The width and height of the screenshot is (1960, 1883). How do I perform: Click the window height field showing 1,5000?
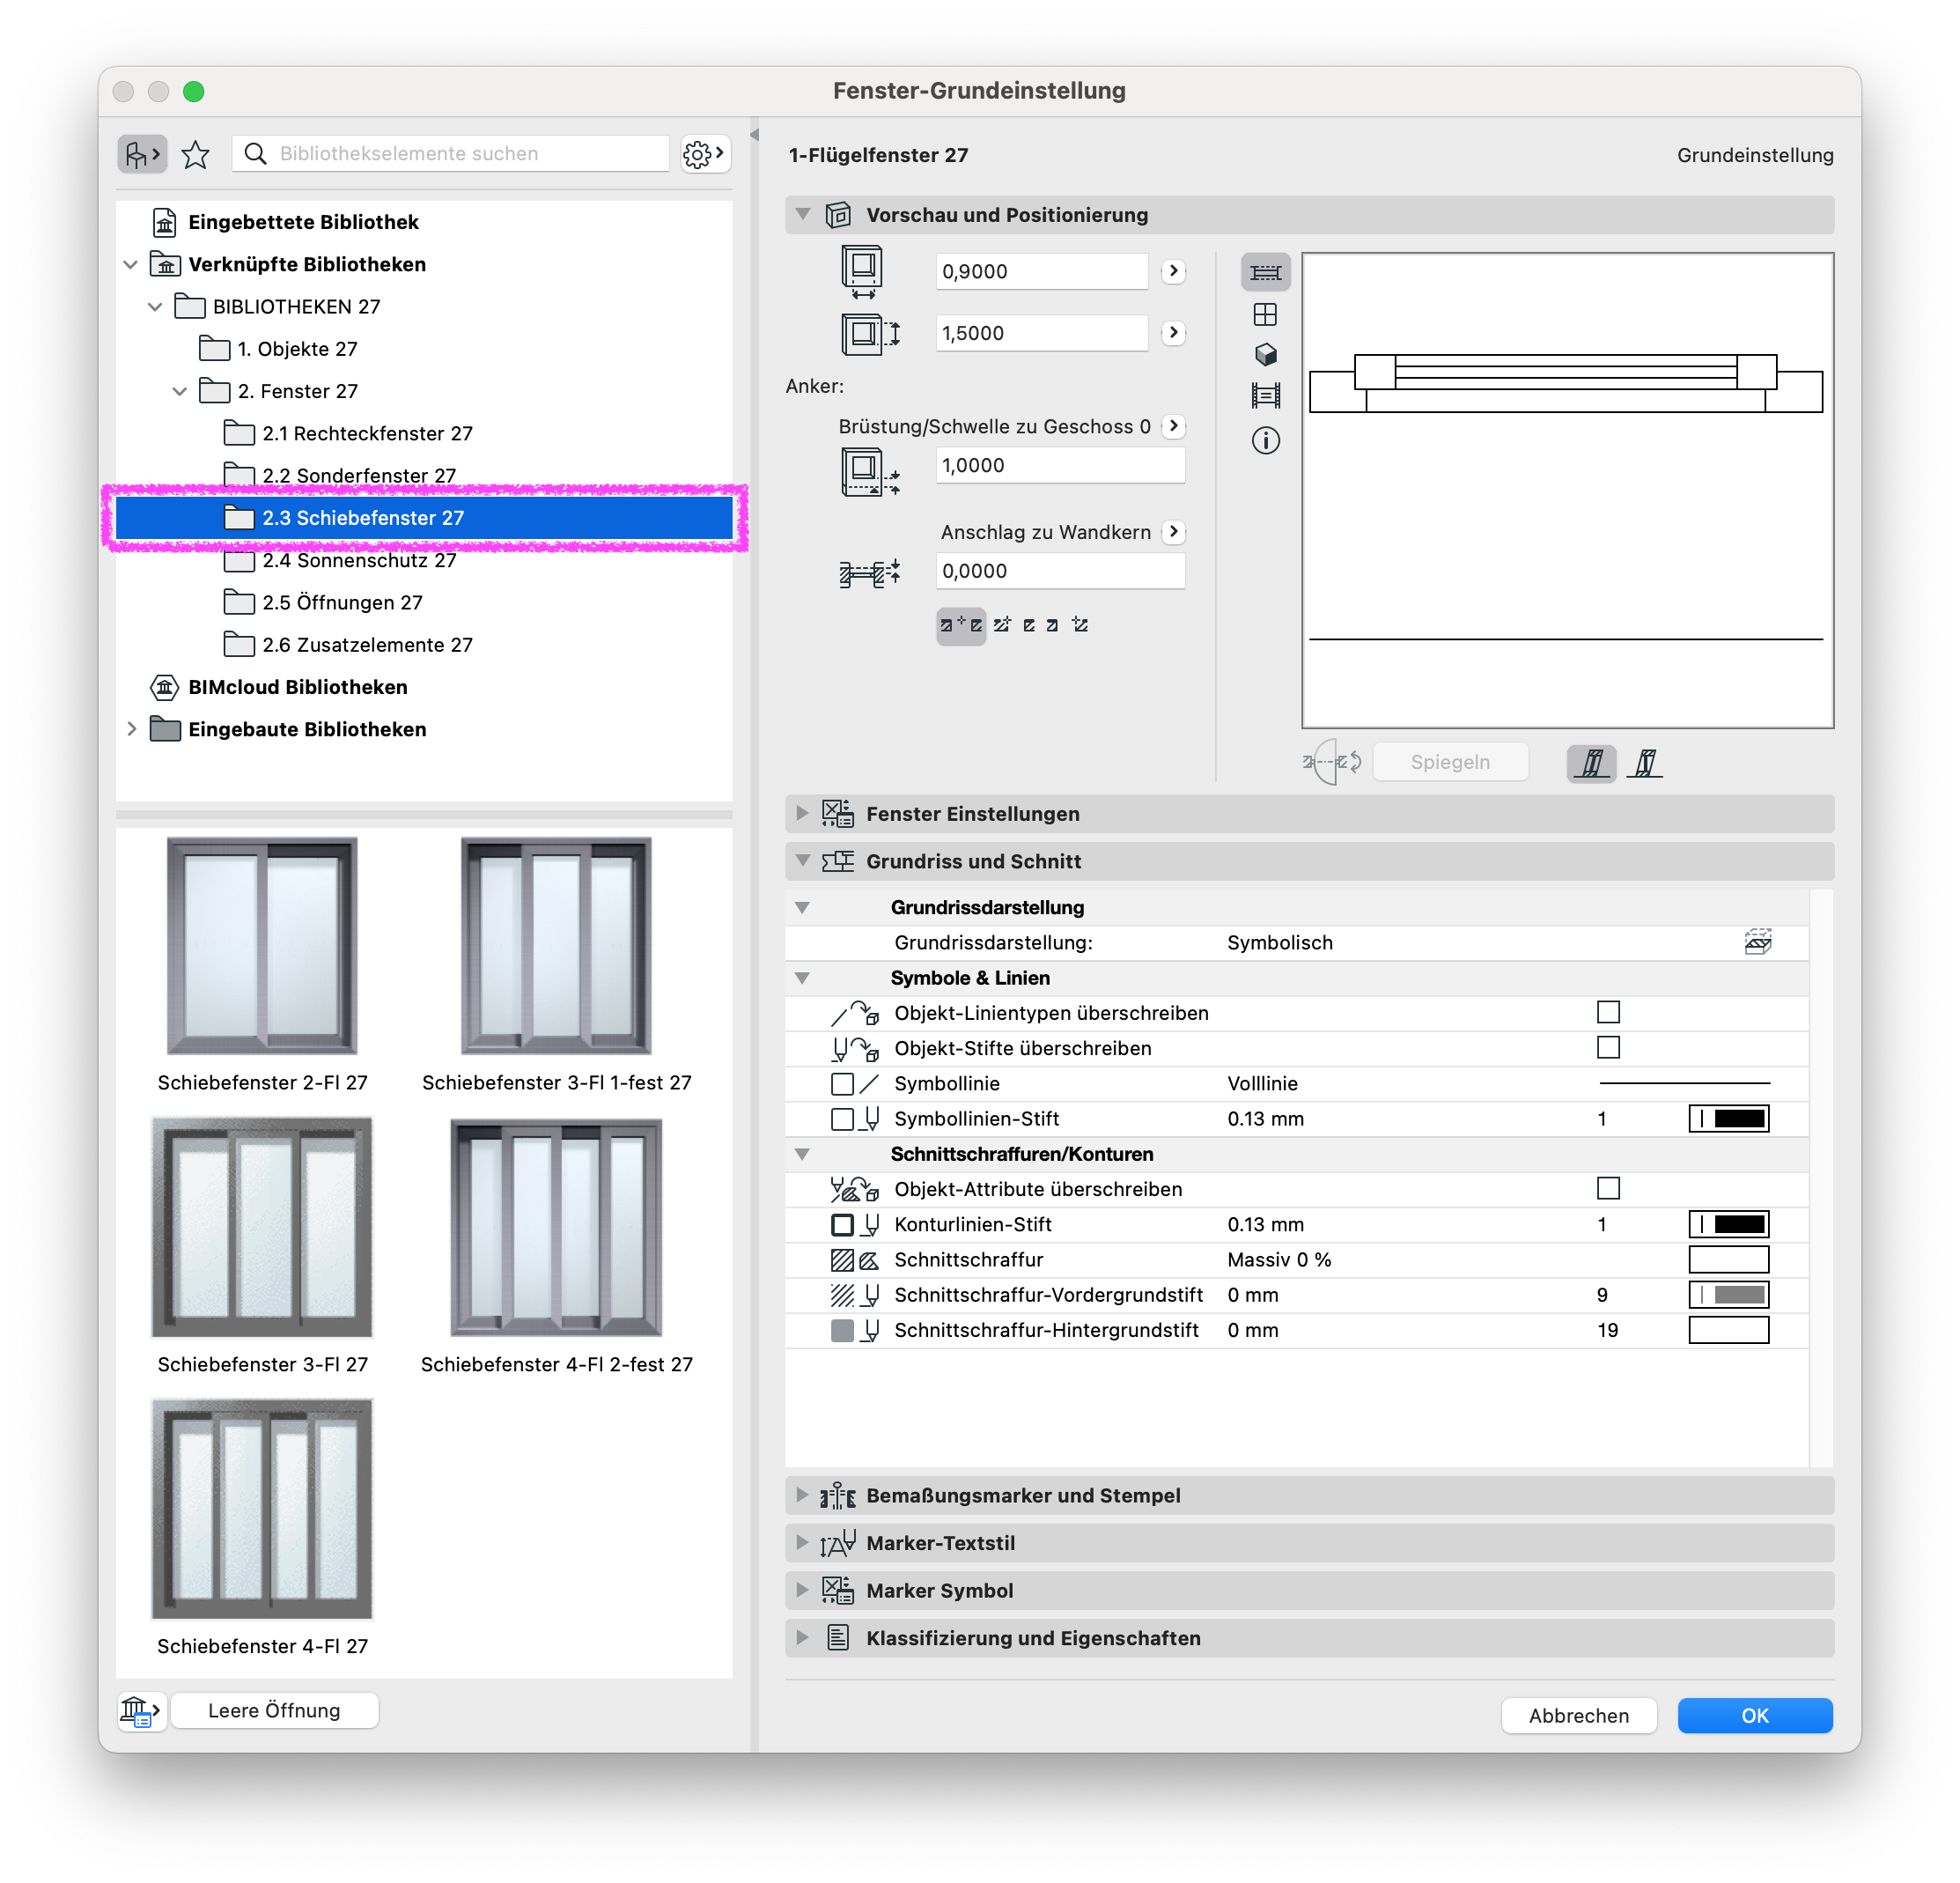click(1041, 333)
